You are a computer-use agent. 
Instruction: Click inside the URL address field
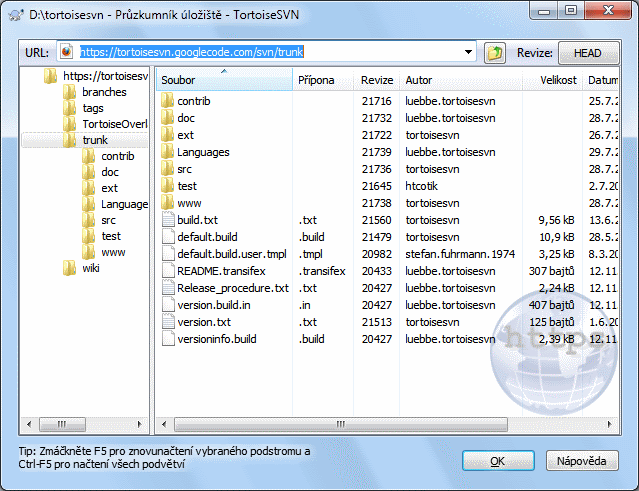pos(267,52)
